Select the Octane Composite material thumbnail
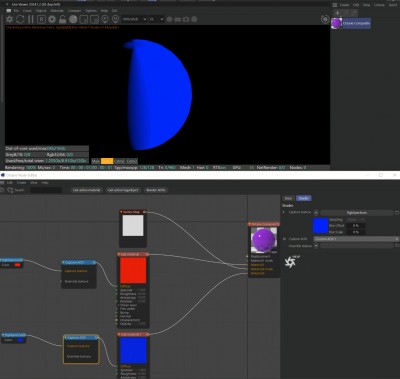The image size is (400, 379). [x=336, y=23]
